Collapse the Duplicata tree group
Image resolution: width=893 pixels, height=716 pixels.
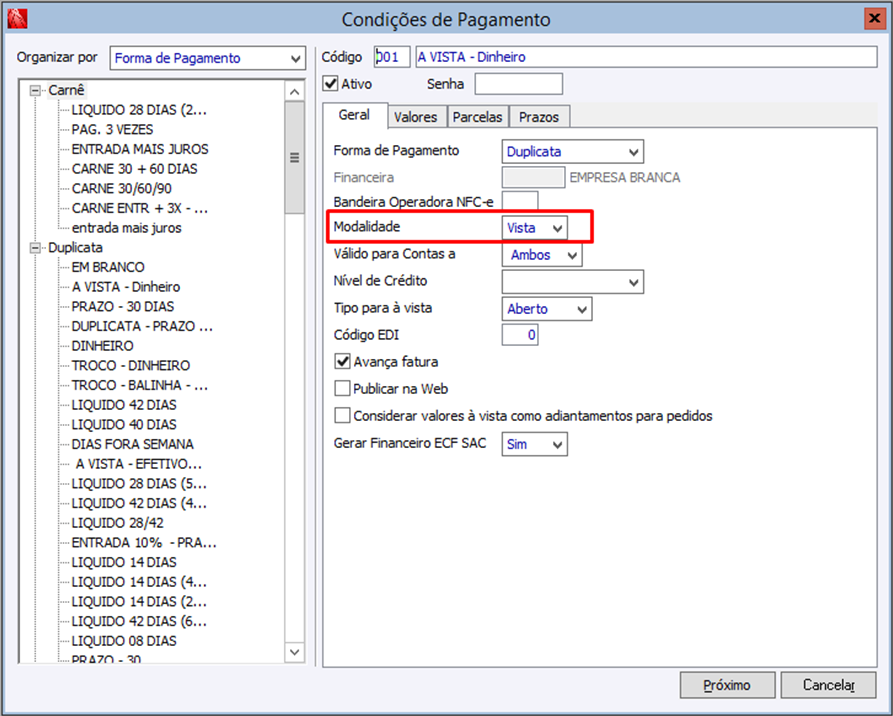click(37, 247)
